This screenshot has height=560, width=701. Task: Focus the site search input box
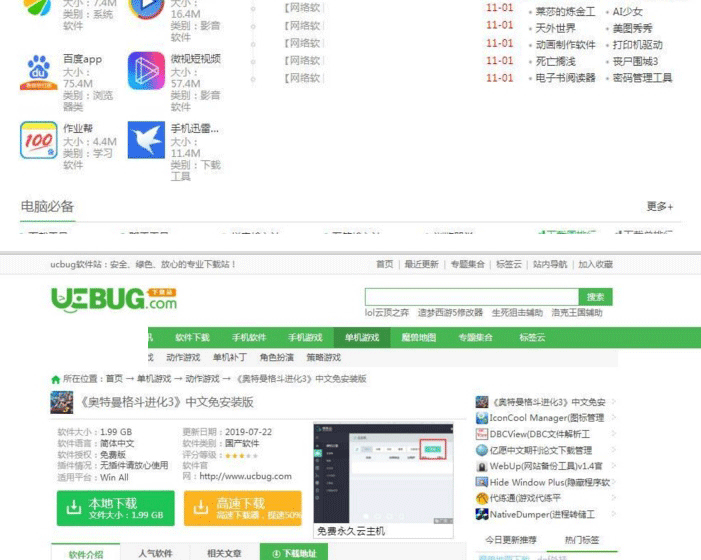472,297
